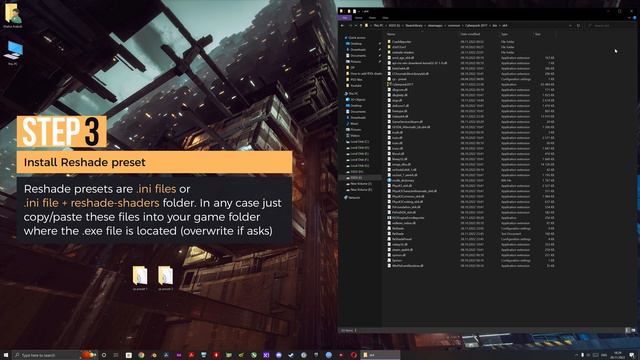Open the View ribbon tab
Viewport: 640px width, 360px height.
click(x=385, y=18)
